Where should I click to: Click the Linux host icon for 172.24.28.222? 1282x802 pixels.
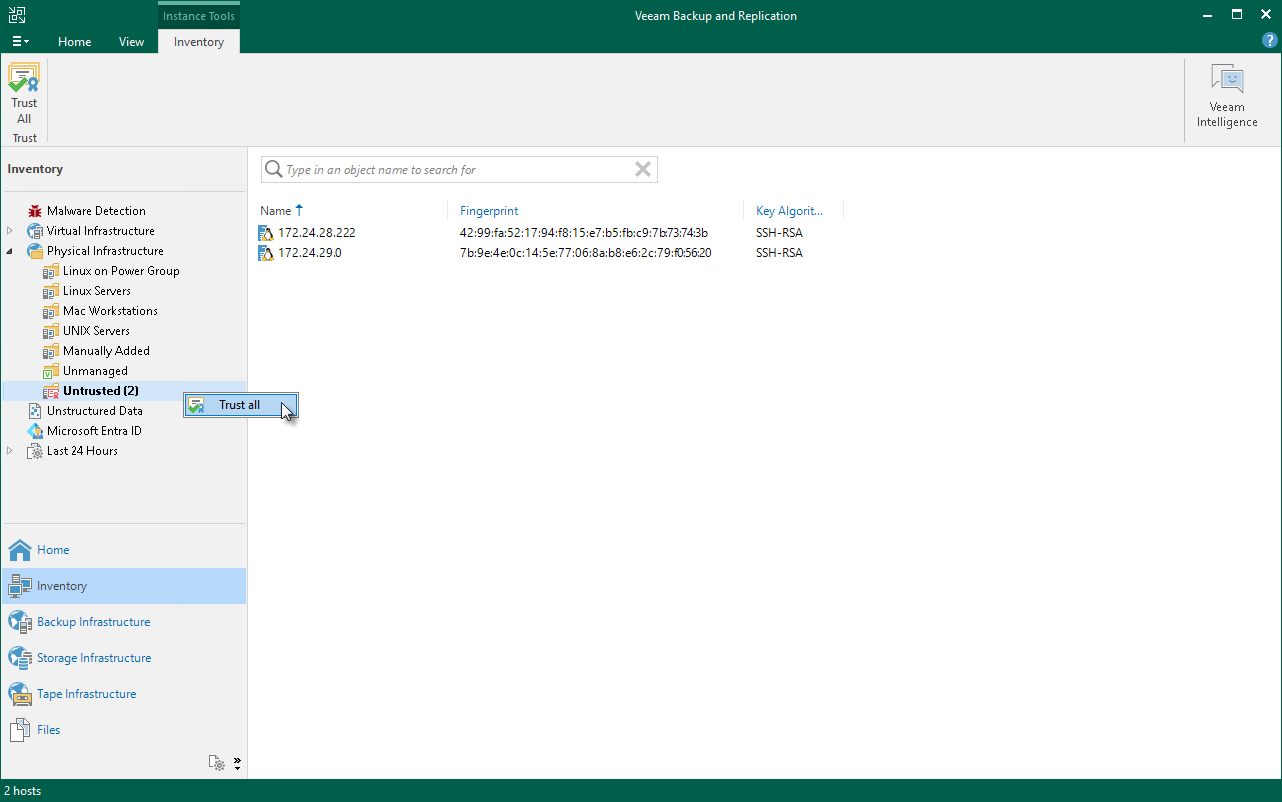[x=266, y=233]
